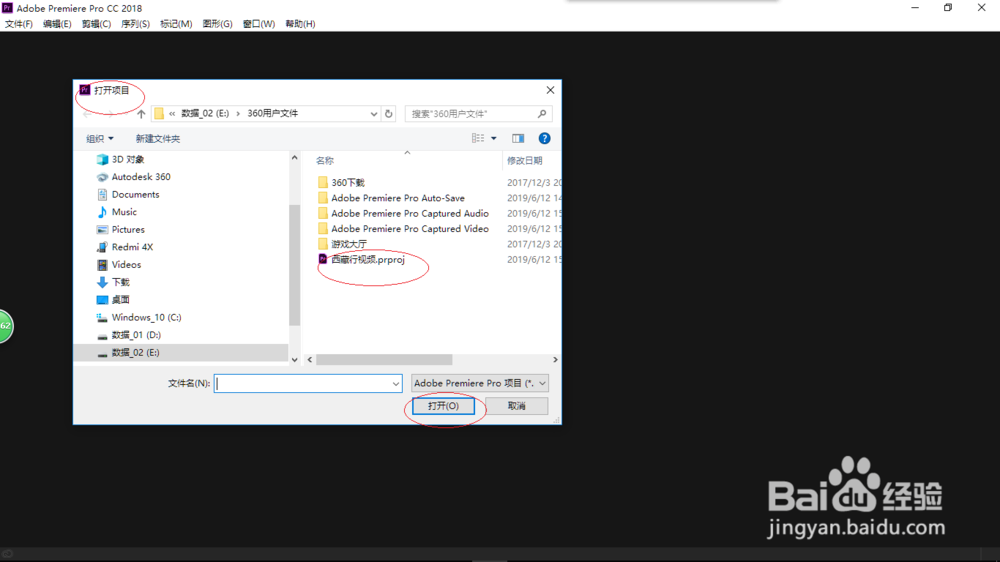Sort files by 修改日期 column header
1000x562 pixels.
524,161
